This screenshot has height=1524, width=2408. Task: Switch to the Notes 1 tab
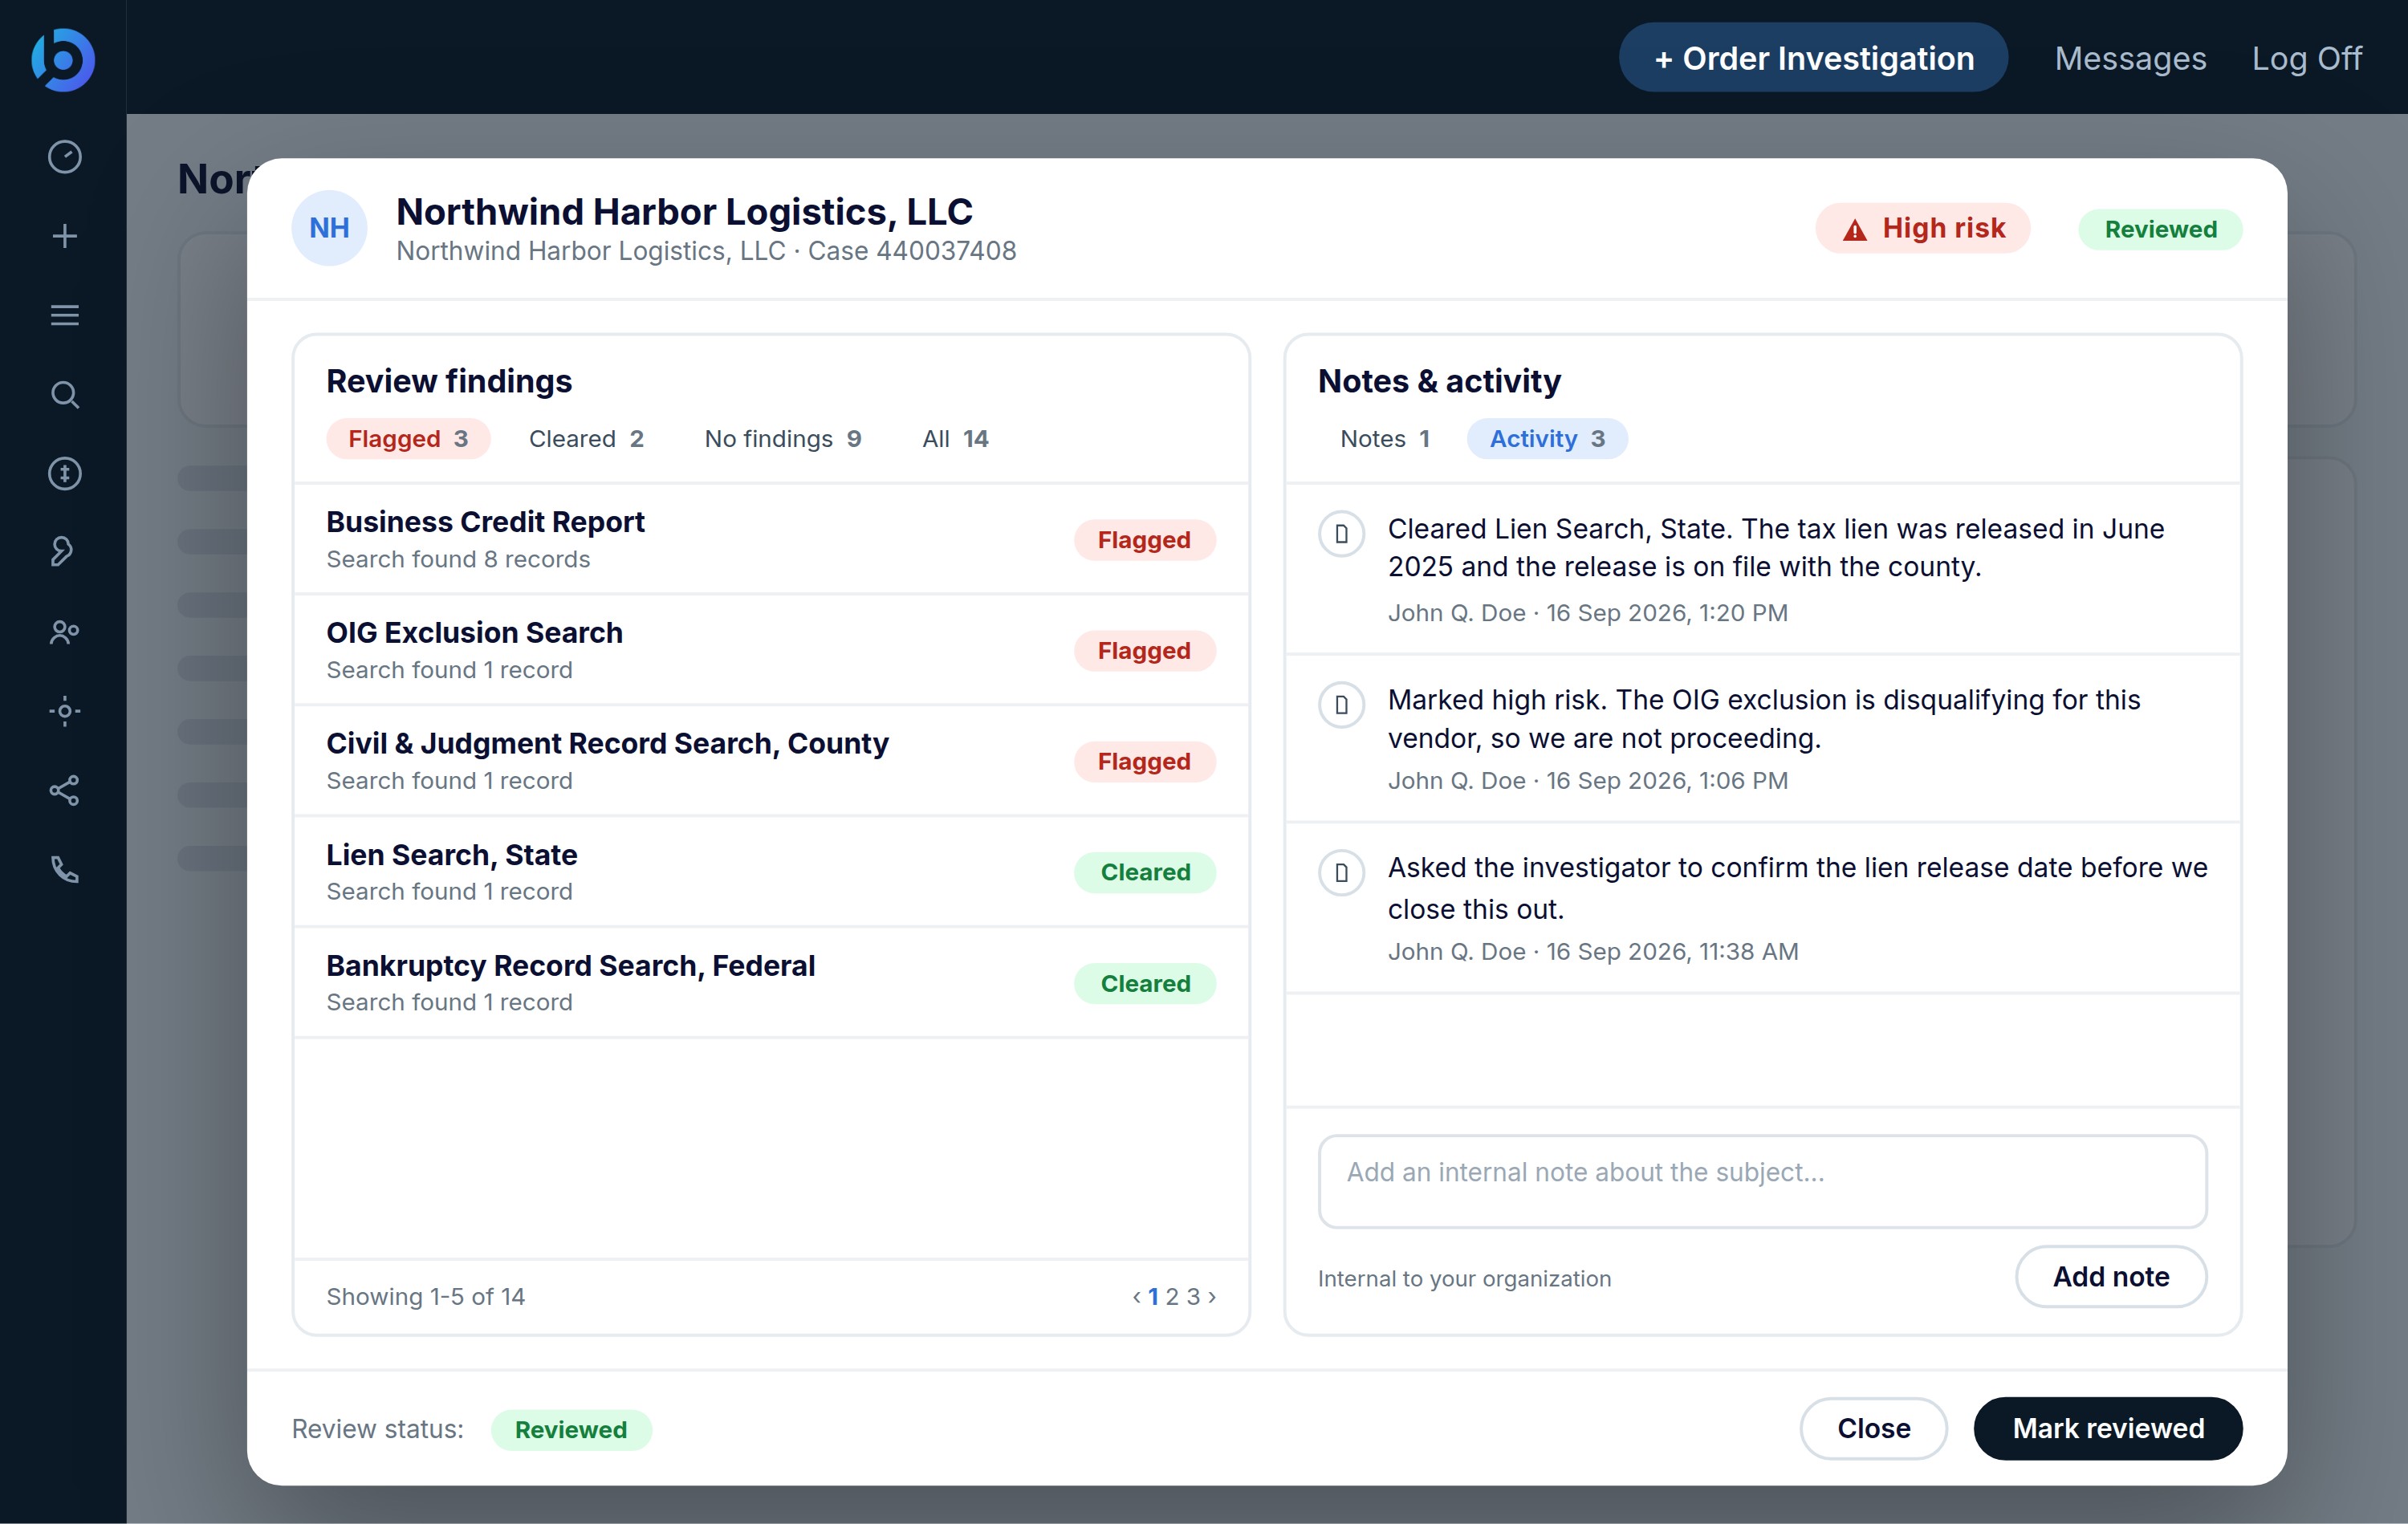click(1385, 439)
